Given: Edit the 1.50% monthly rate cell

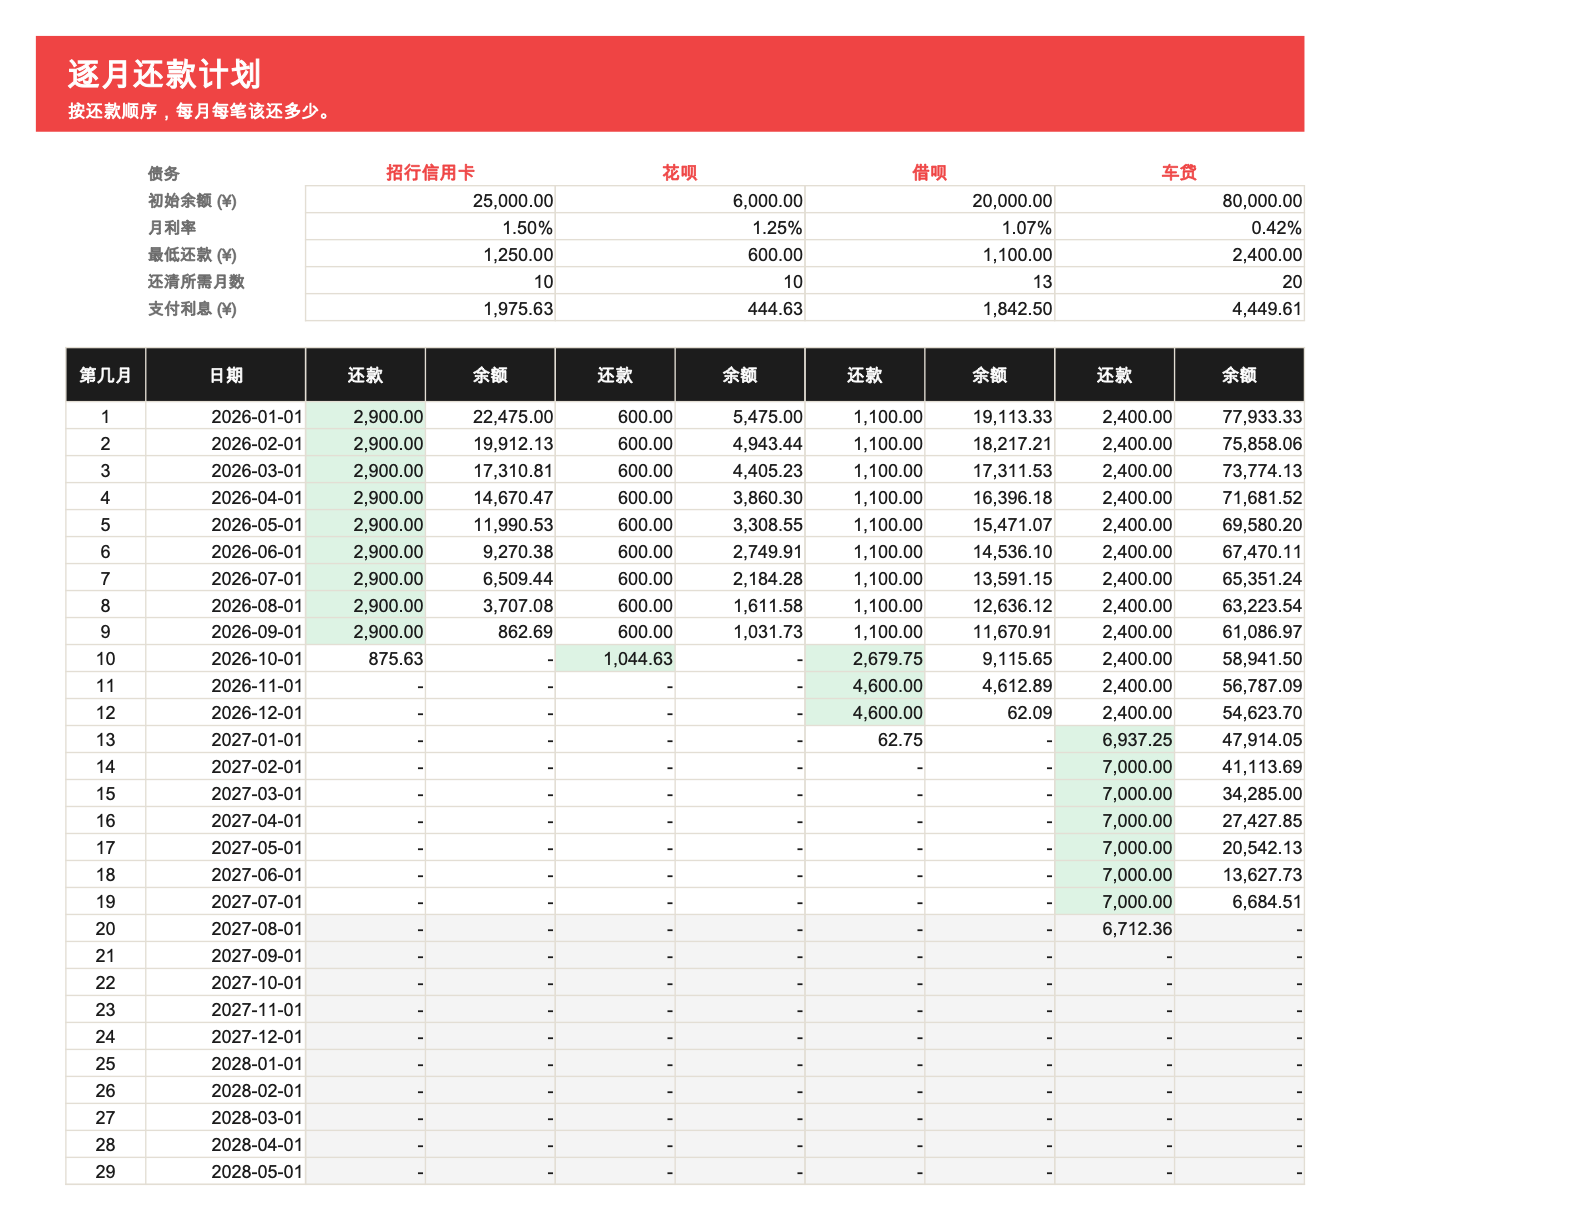Looking at the screenshot, I should click(430, 227).
